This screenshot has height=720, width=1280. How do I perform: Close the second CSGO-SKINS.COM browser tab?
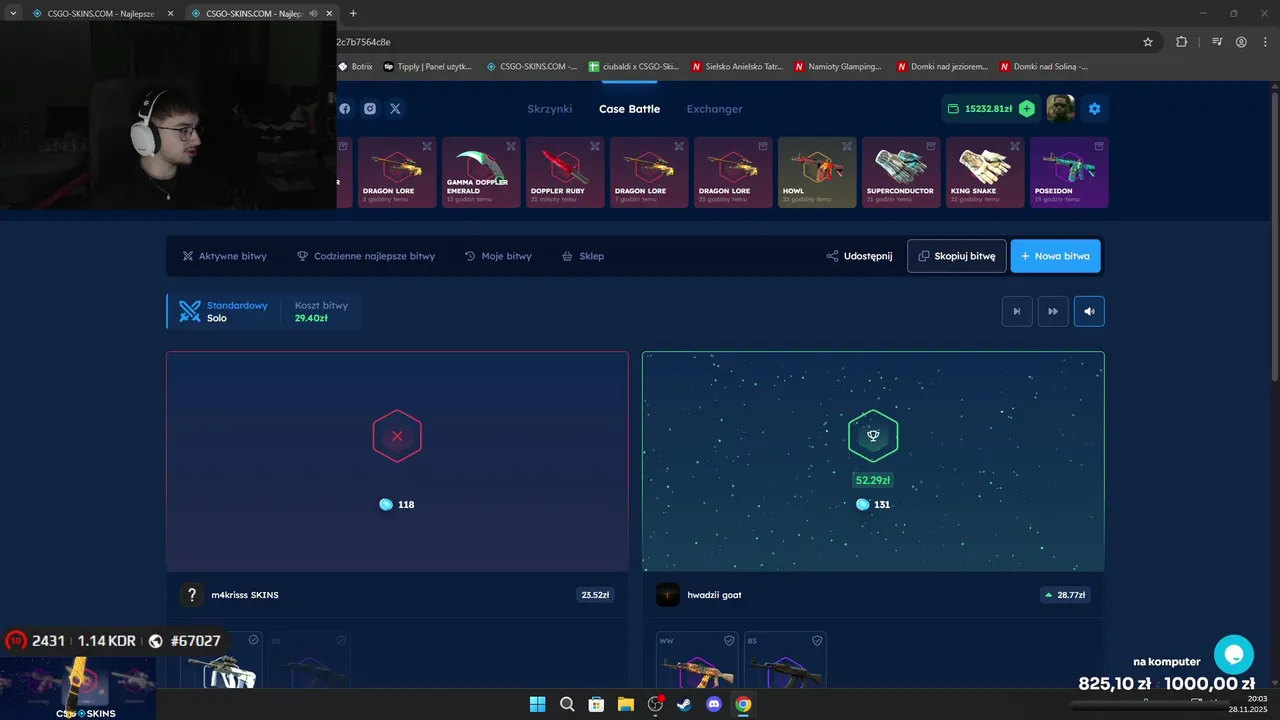click(329, 13)
